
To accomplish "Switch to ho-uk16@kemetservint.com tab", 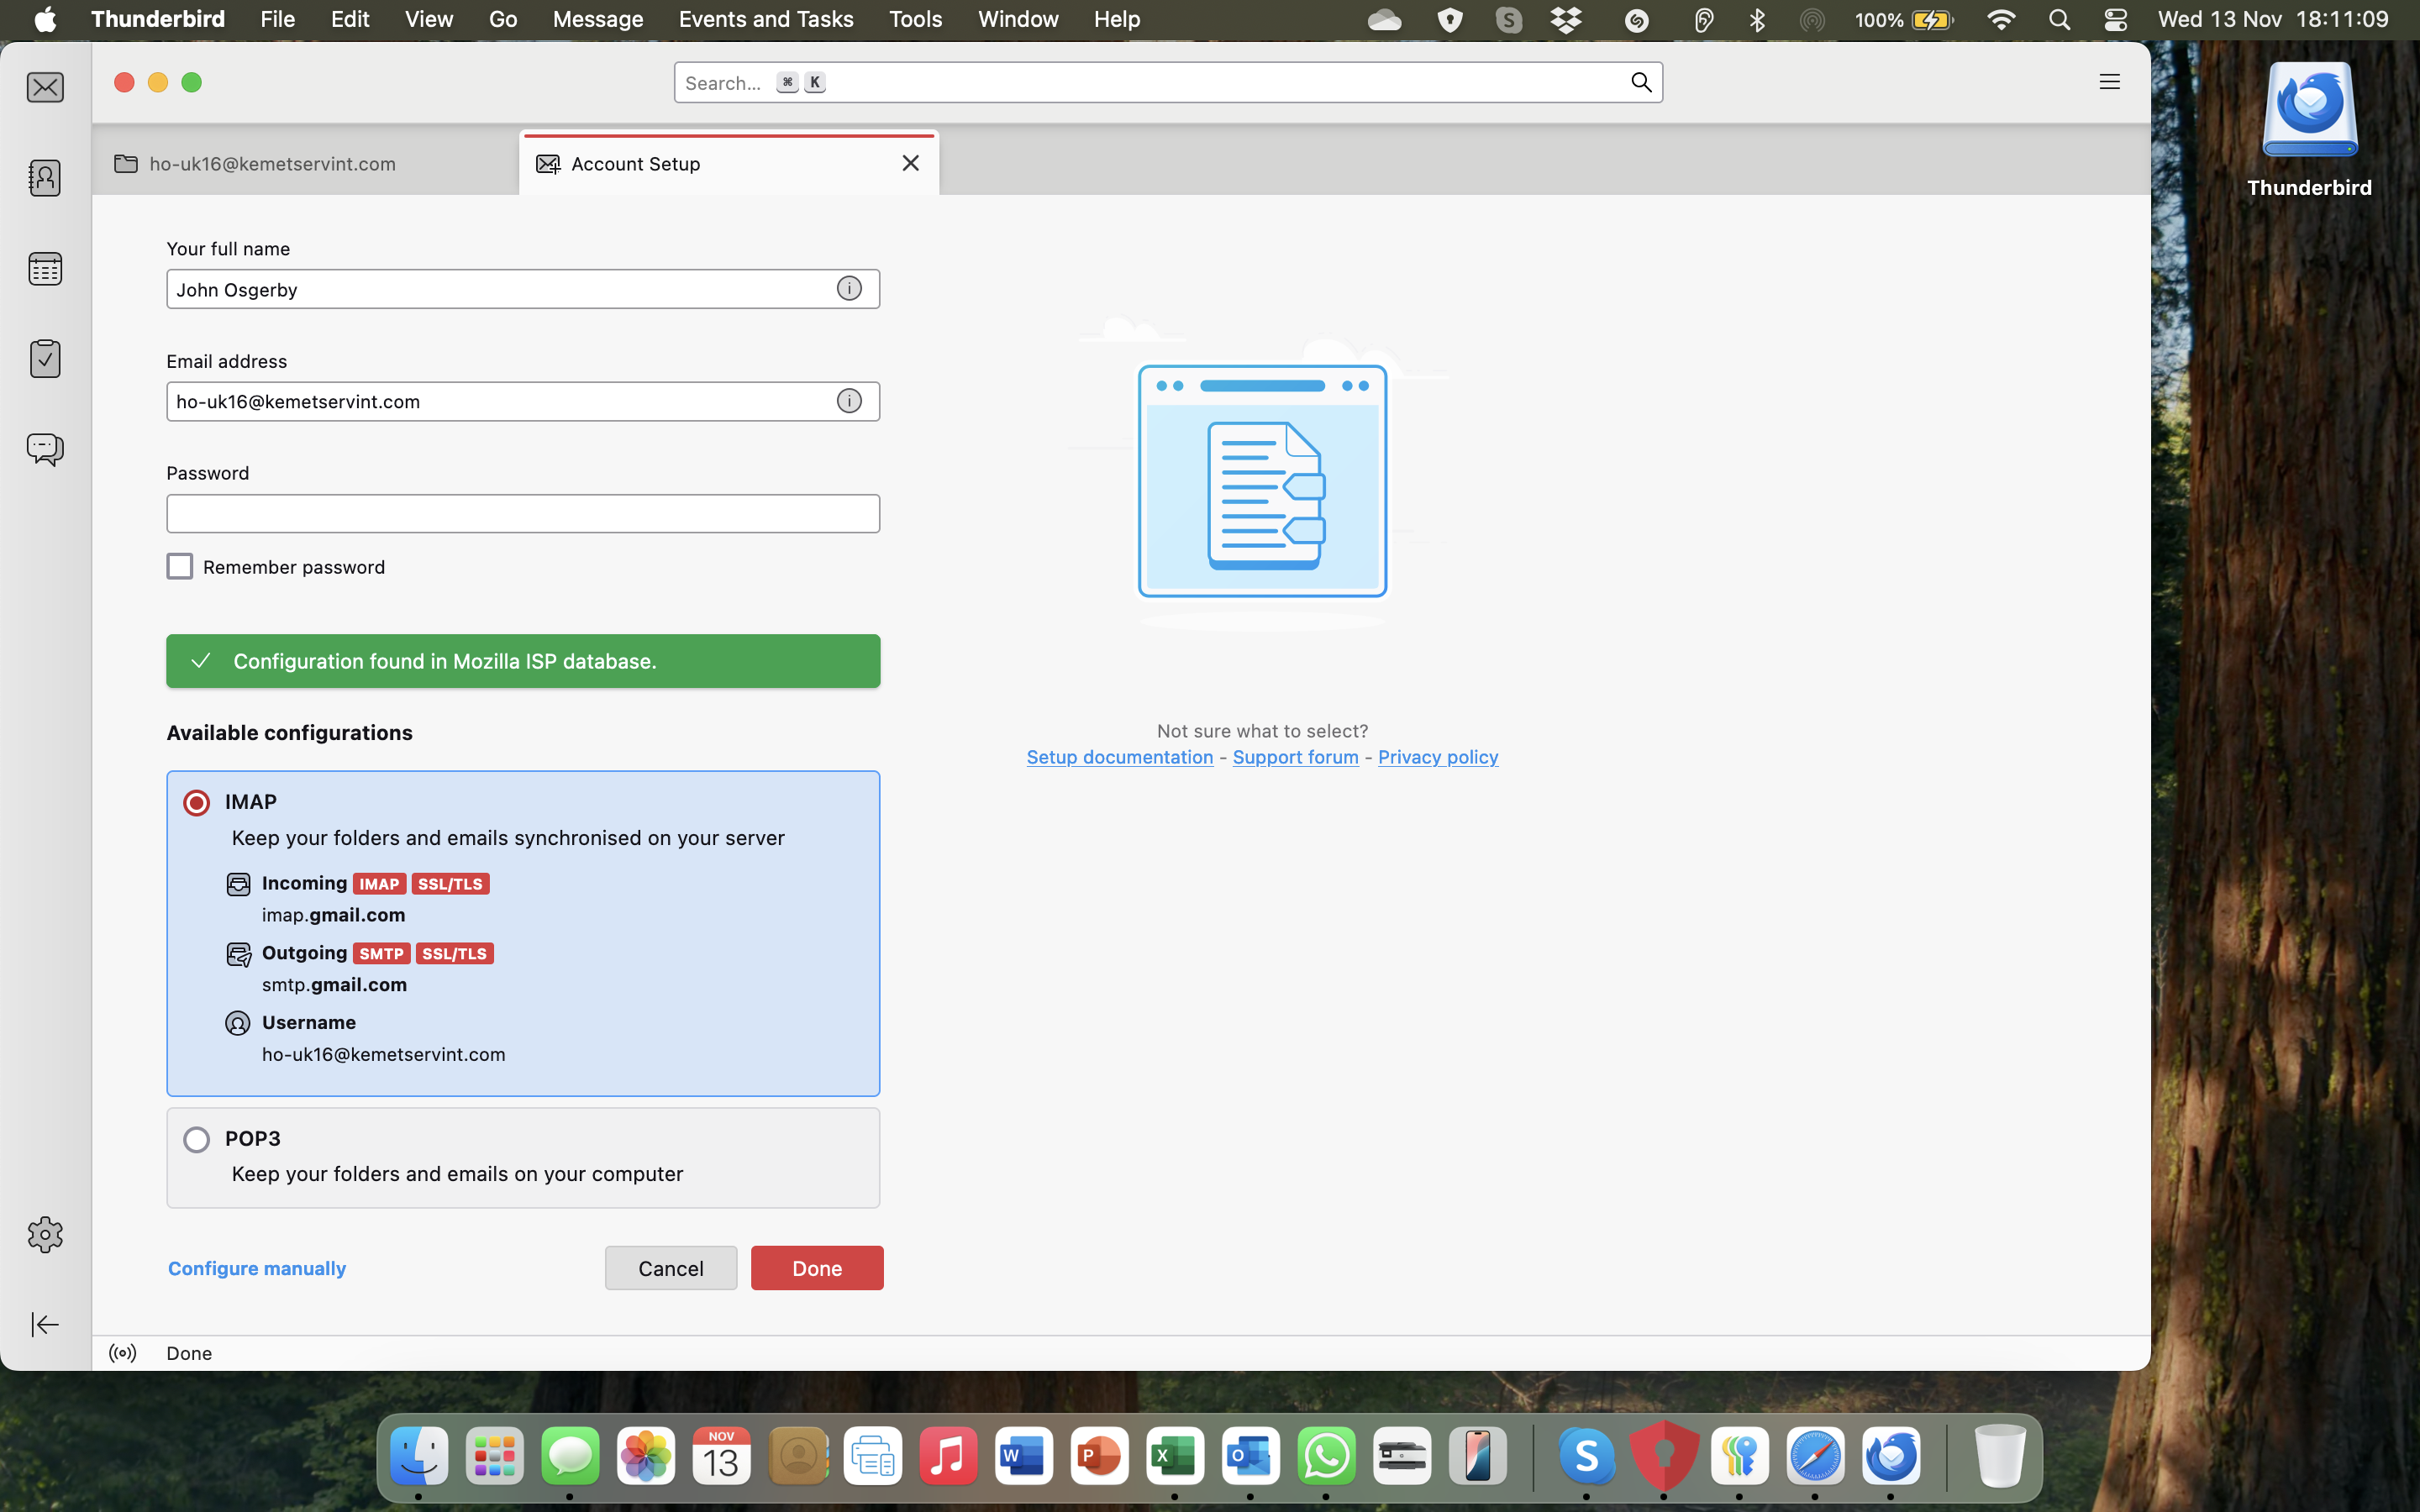I will 272,164.
